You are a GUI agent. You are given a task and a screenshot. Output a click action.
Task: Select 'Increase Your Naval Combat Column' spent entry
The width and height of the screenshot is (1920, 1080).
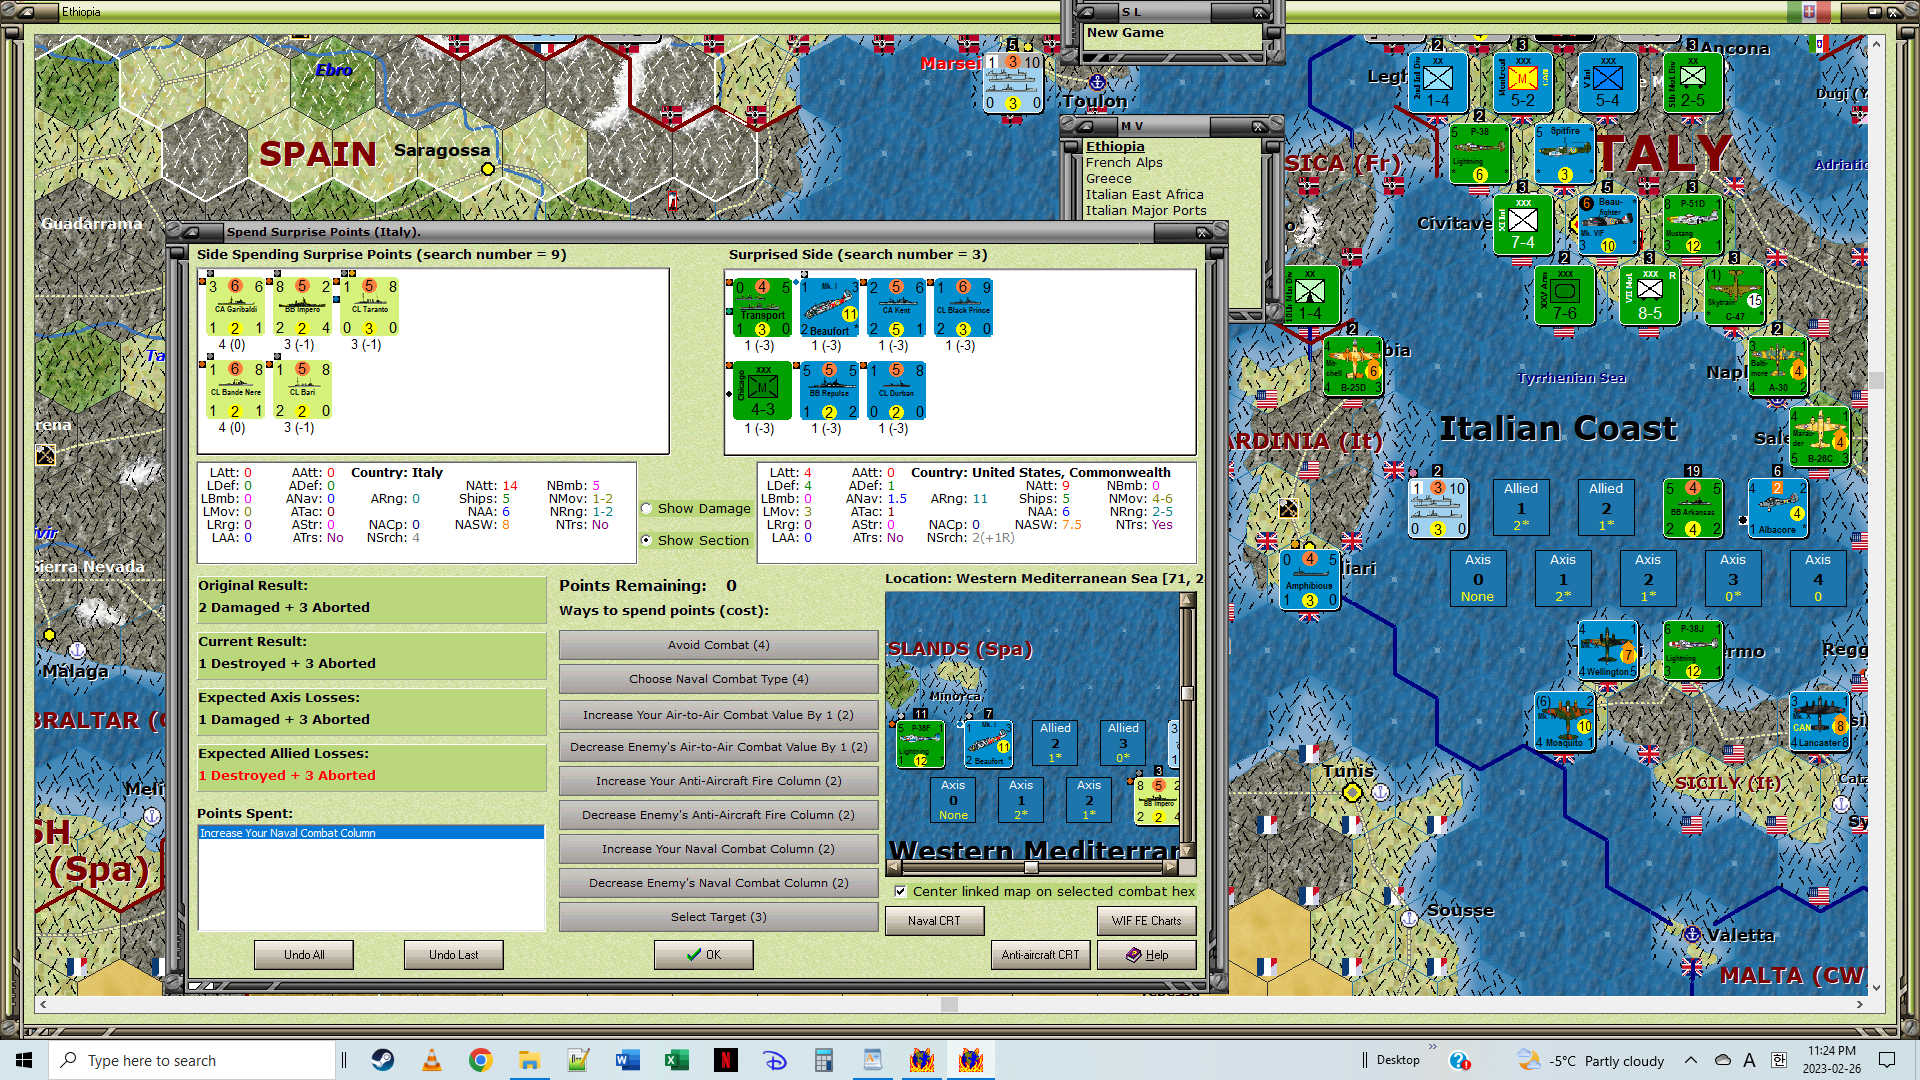(x=371, y=833)
